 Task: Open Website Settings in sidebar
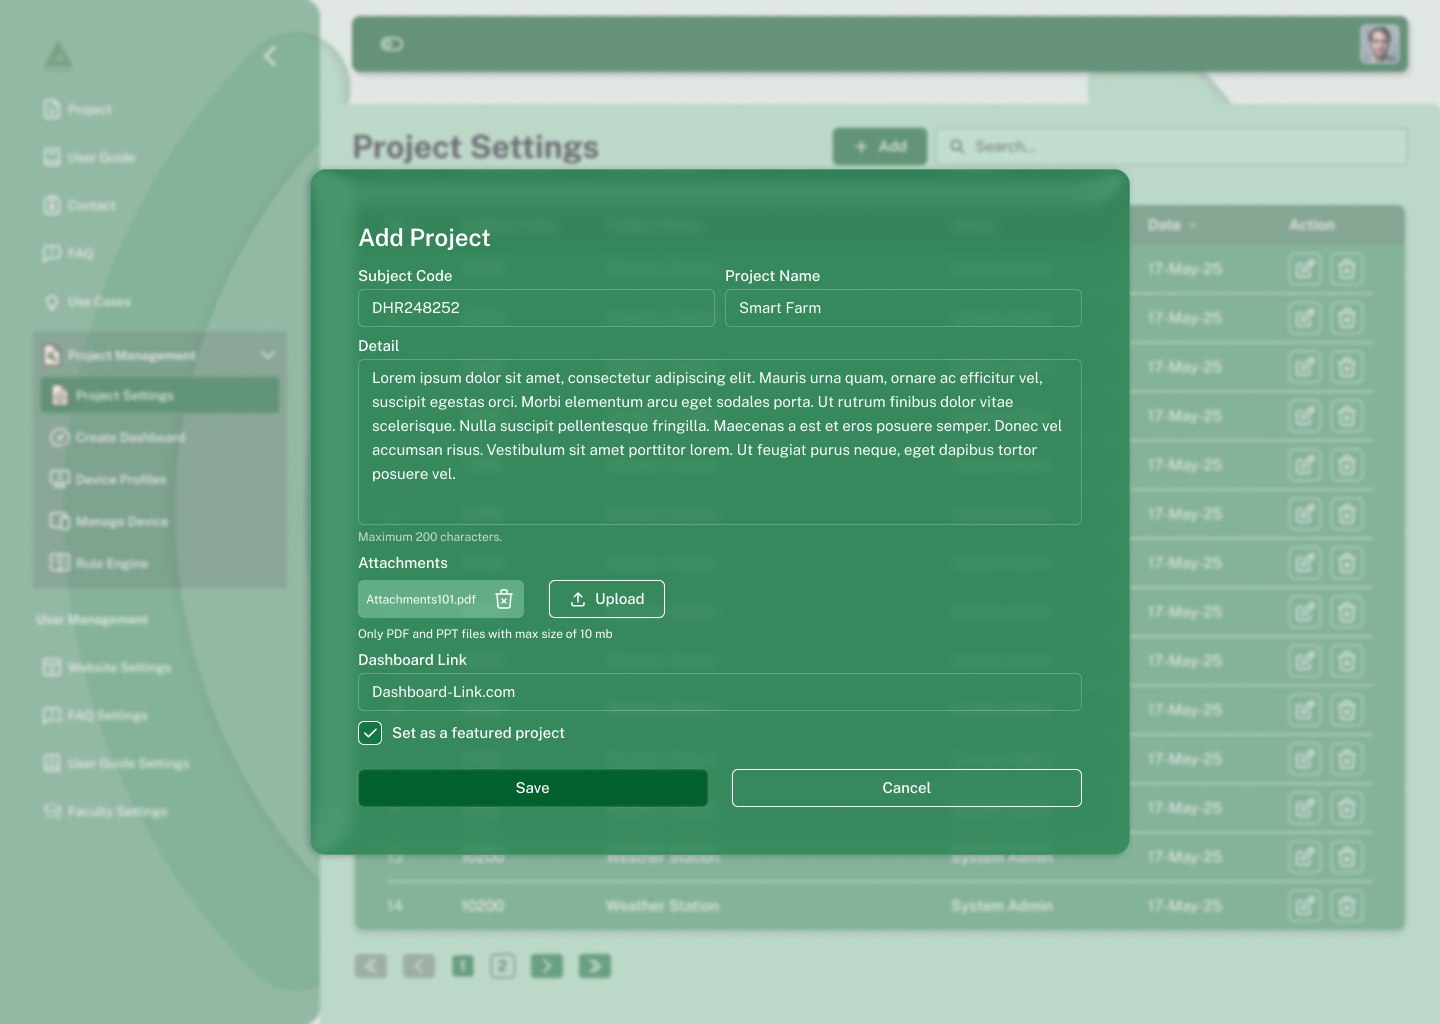pyautogui.click(x=107, y=667)
